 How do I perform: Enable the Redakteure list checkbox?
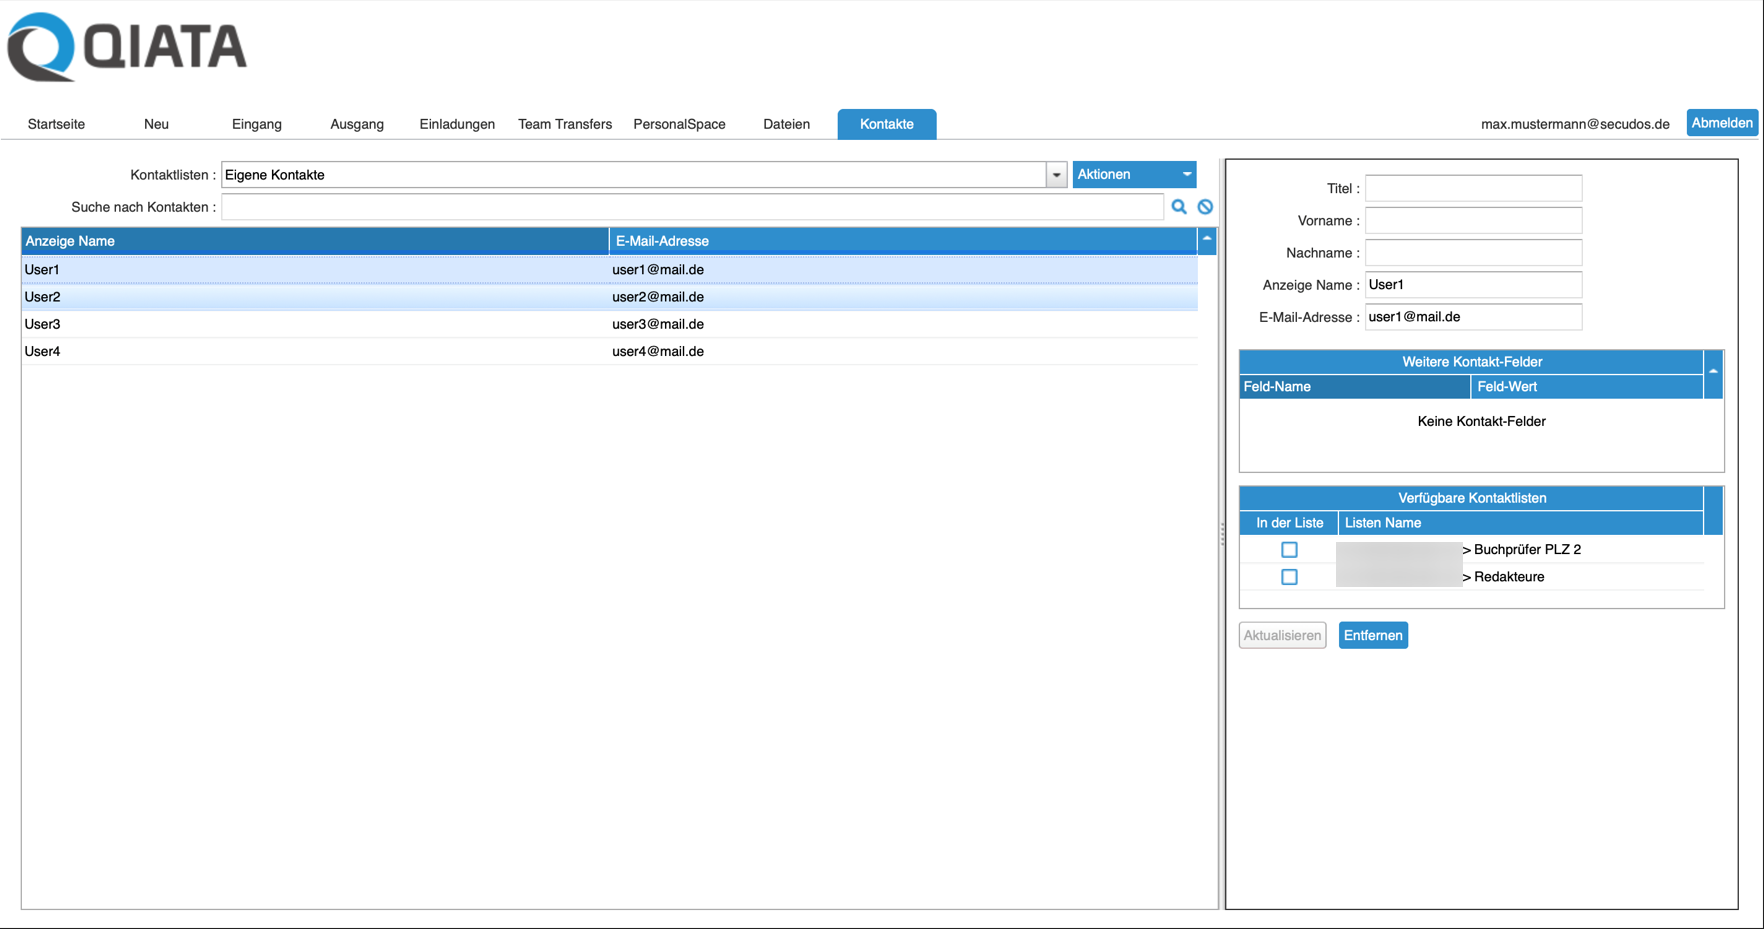(1289, 577)
